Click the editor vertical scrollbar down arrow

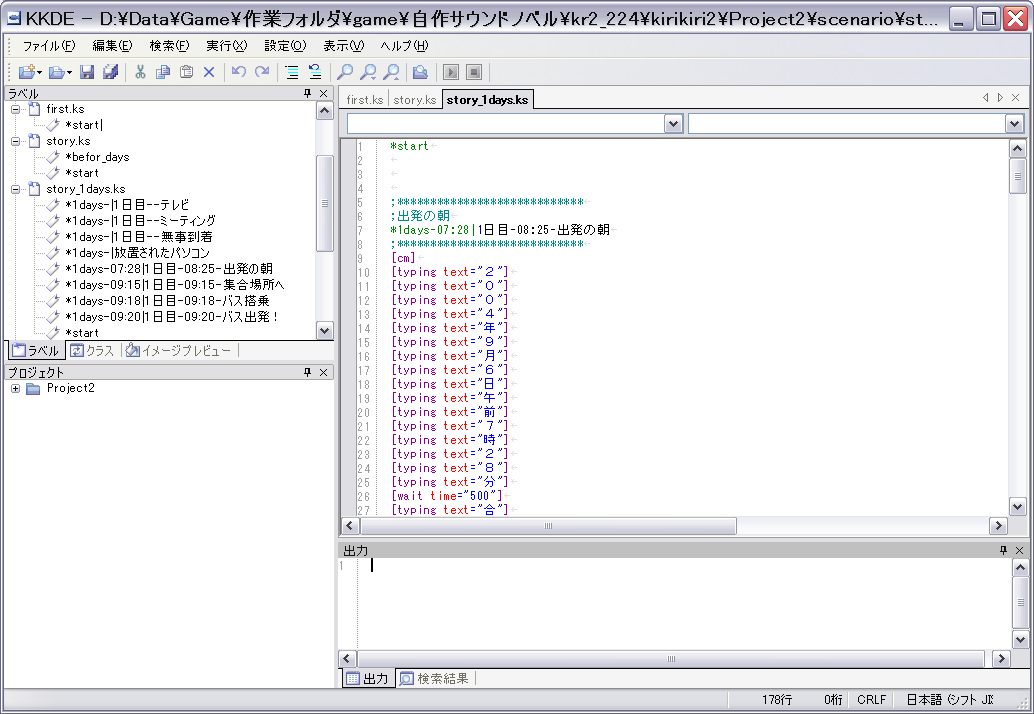pyautogui.click(x=1017, y=506)
